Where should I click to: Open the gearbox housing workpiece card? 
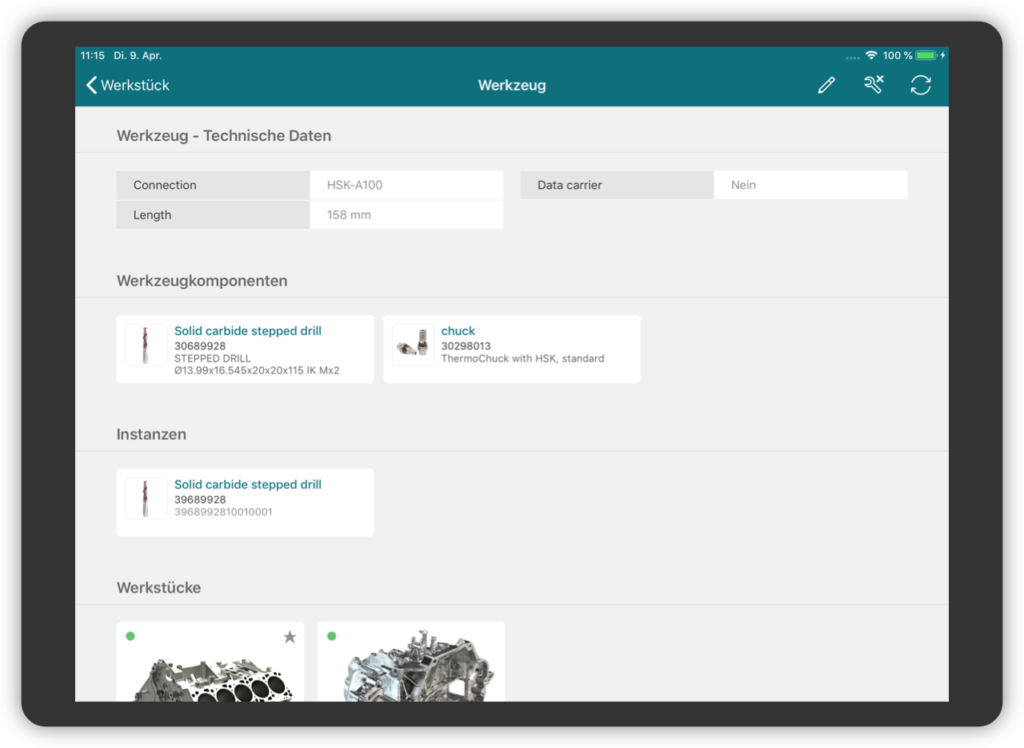pyautogui.click(x=411, y=672)
